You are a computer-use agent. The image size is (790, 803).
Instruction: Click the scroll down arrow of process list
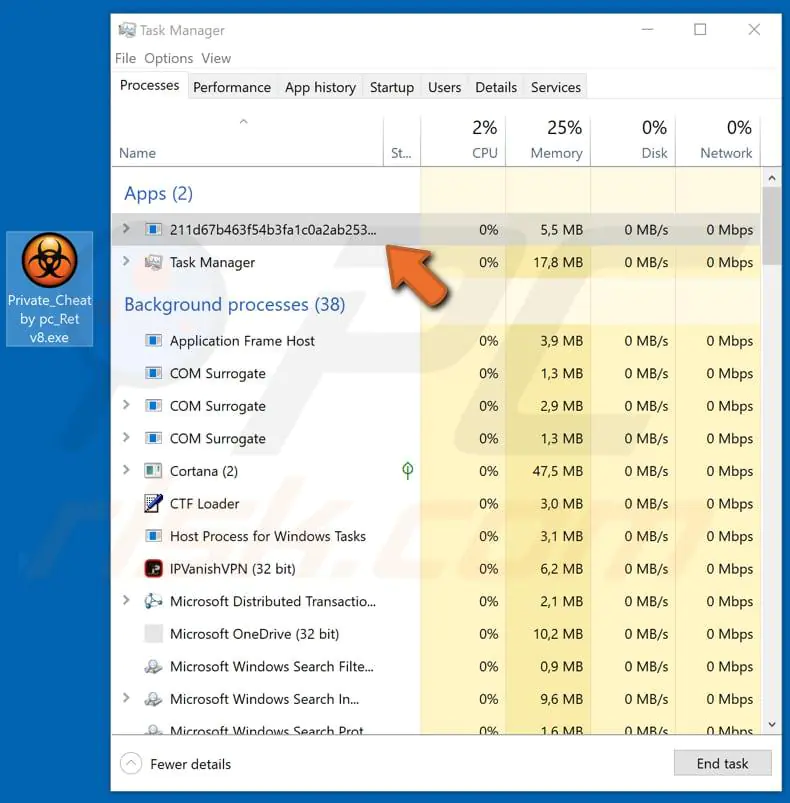coord(770,723)
